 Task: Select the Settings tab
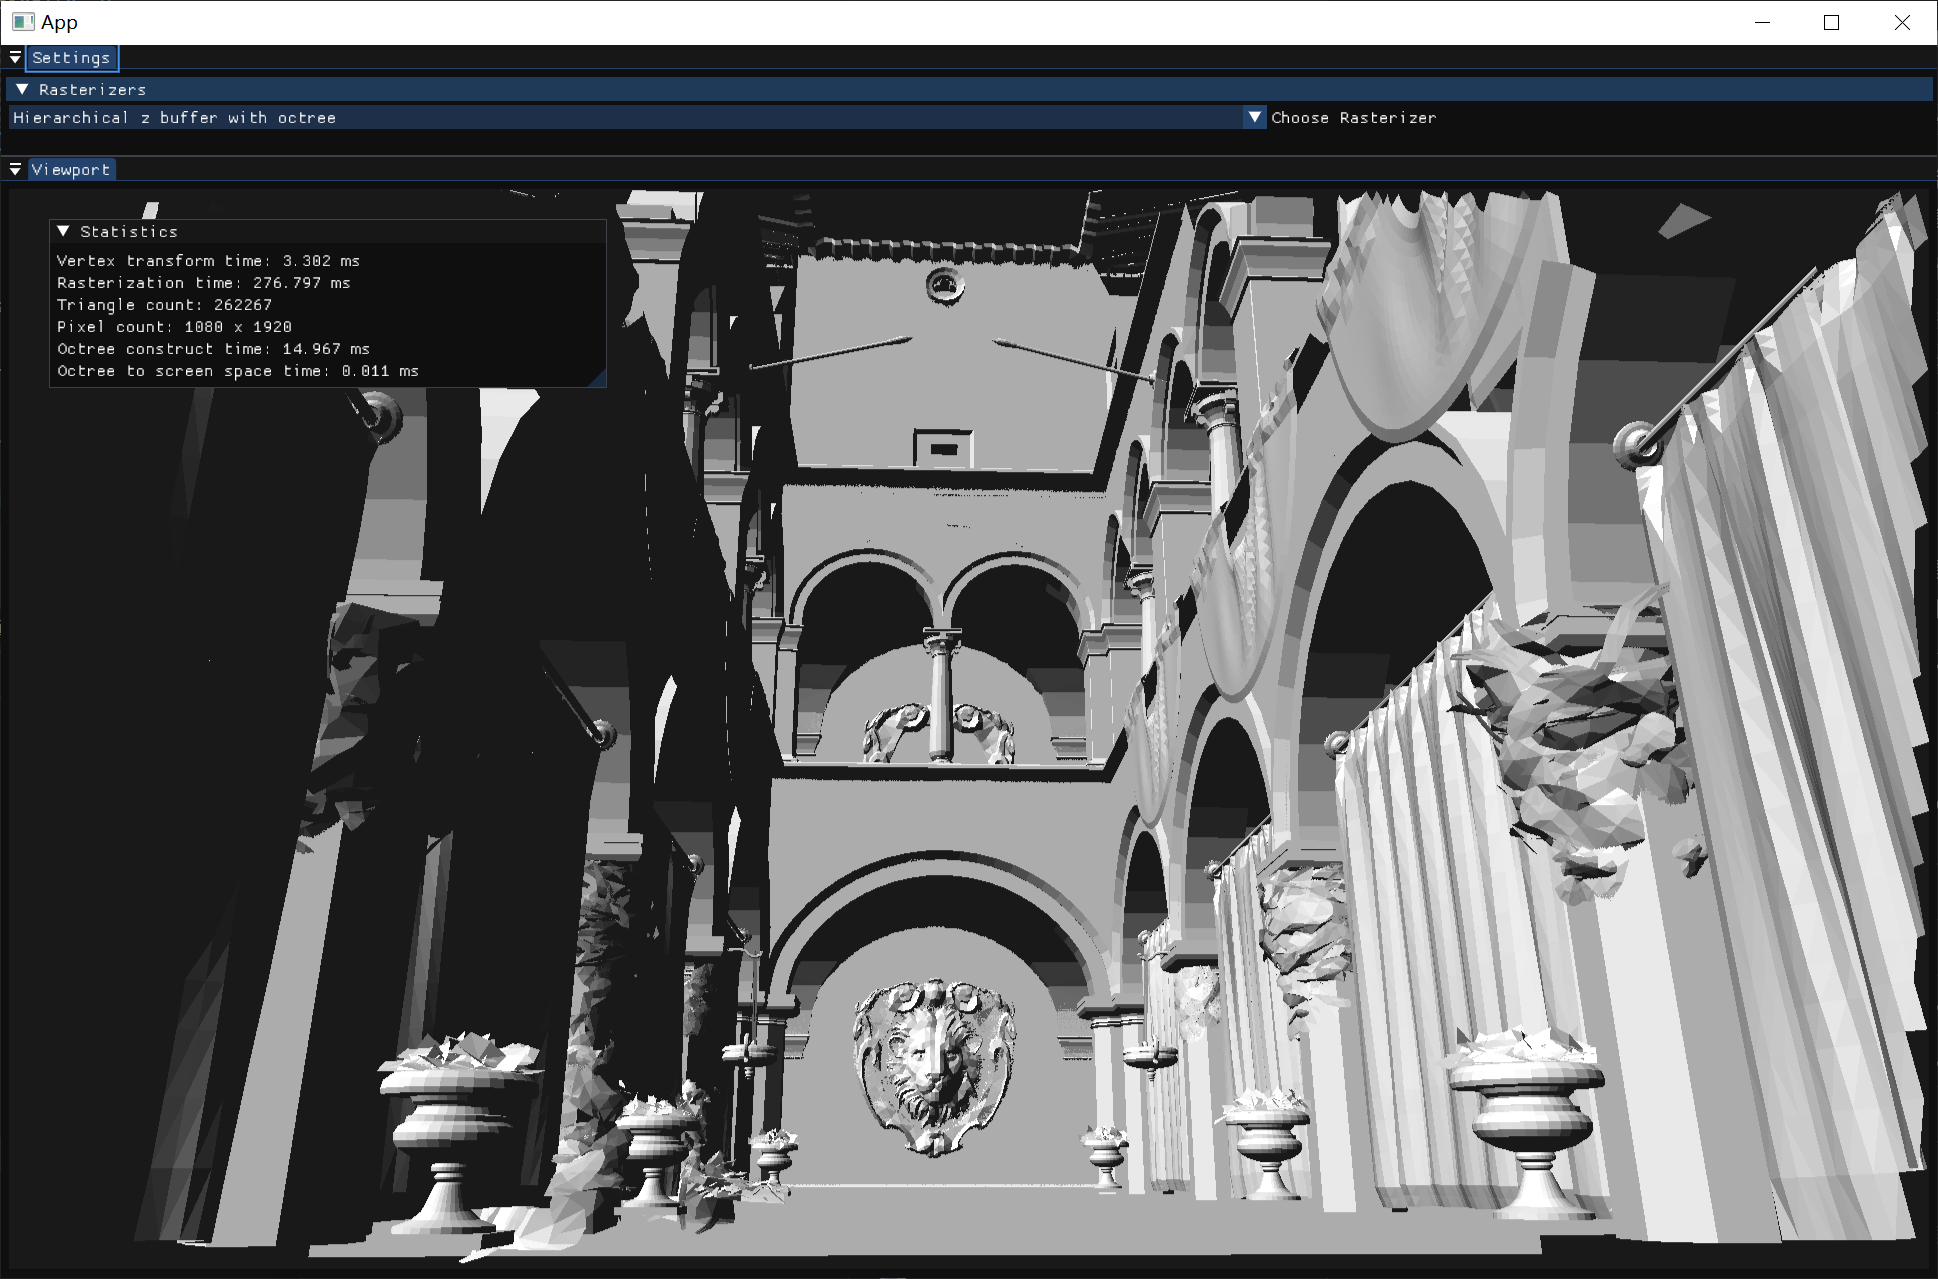(71, 58)
